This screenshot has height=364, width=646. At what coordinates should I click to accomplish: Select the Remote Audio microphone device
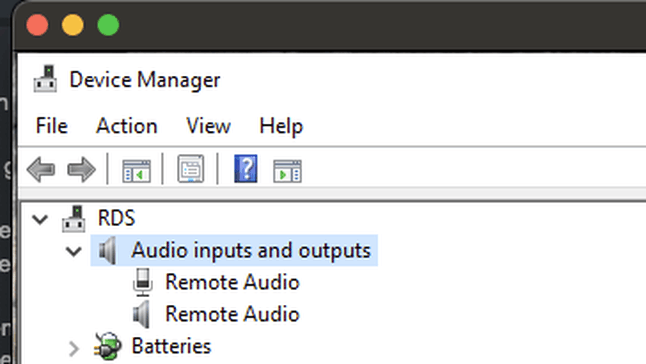[x=232, y=282]
